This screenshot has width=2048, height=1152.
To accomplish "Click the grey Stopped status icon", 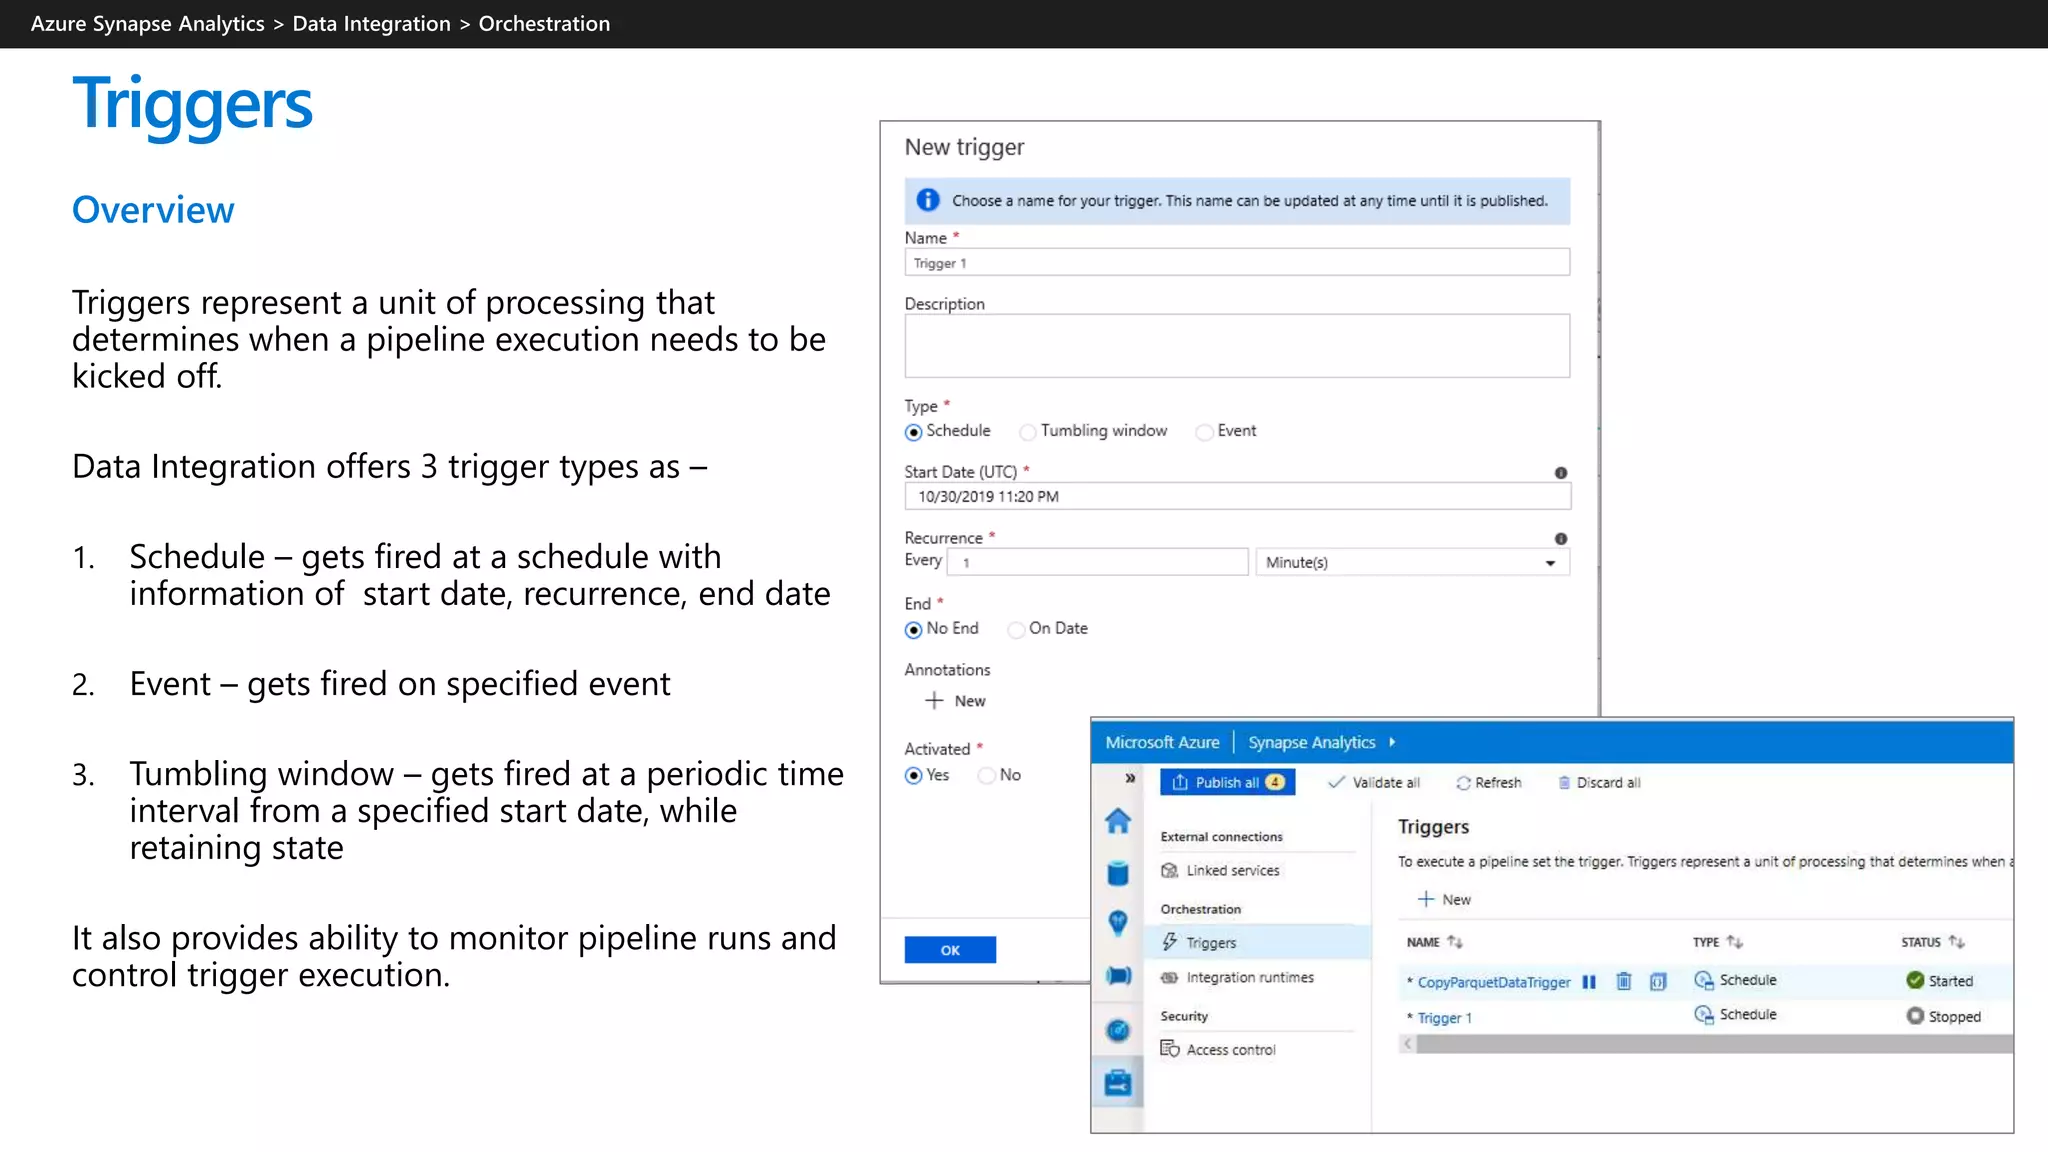I will pos(1915,1016).
